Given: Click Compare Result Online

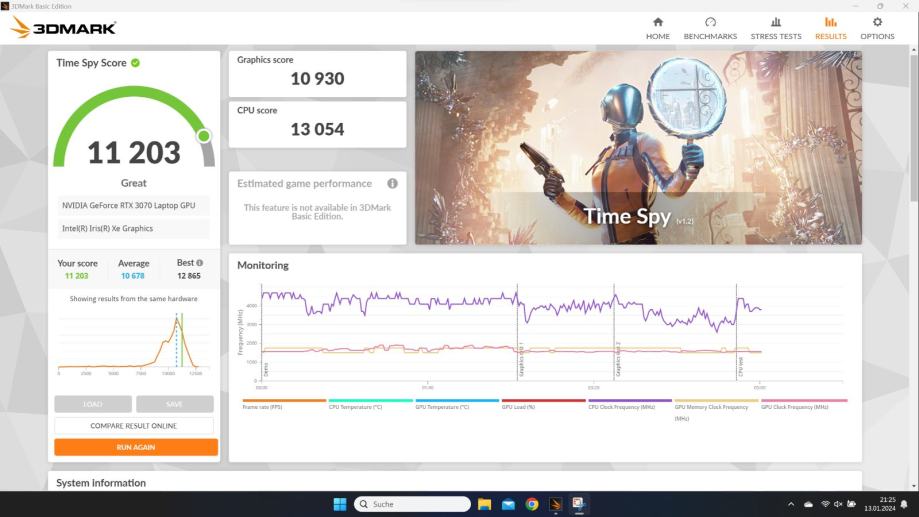Looking at the screenshot, I should [x=134, y=426].
